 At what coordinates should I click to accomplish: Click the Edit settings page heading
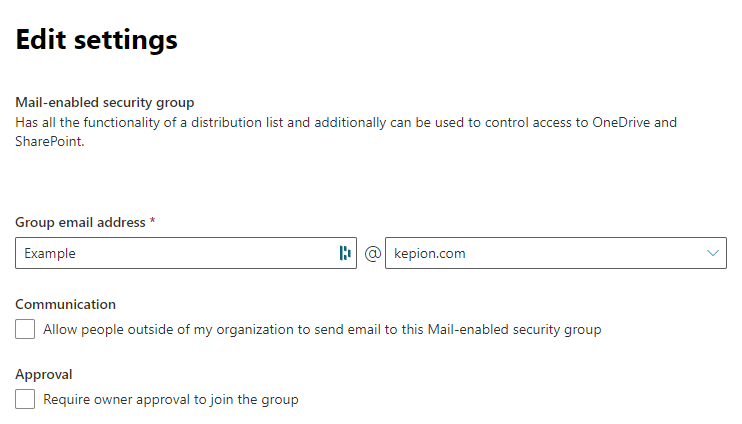click(97, 39)
